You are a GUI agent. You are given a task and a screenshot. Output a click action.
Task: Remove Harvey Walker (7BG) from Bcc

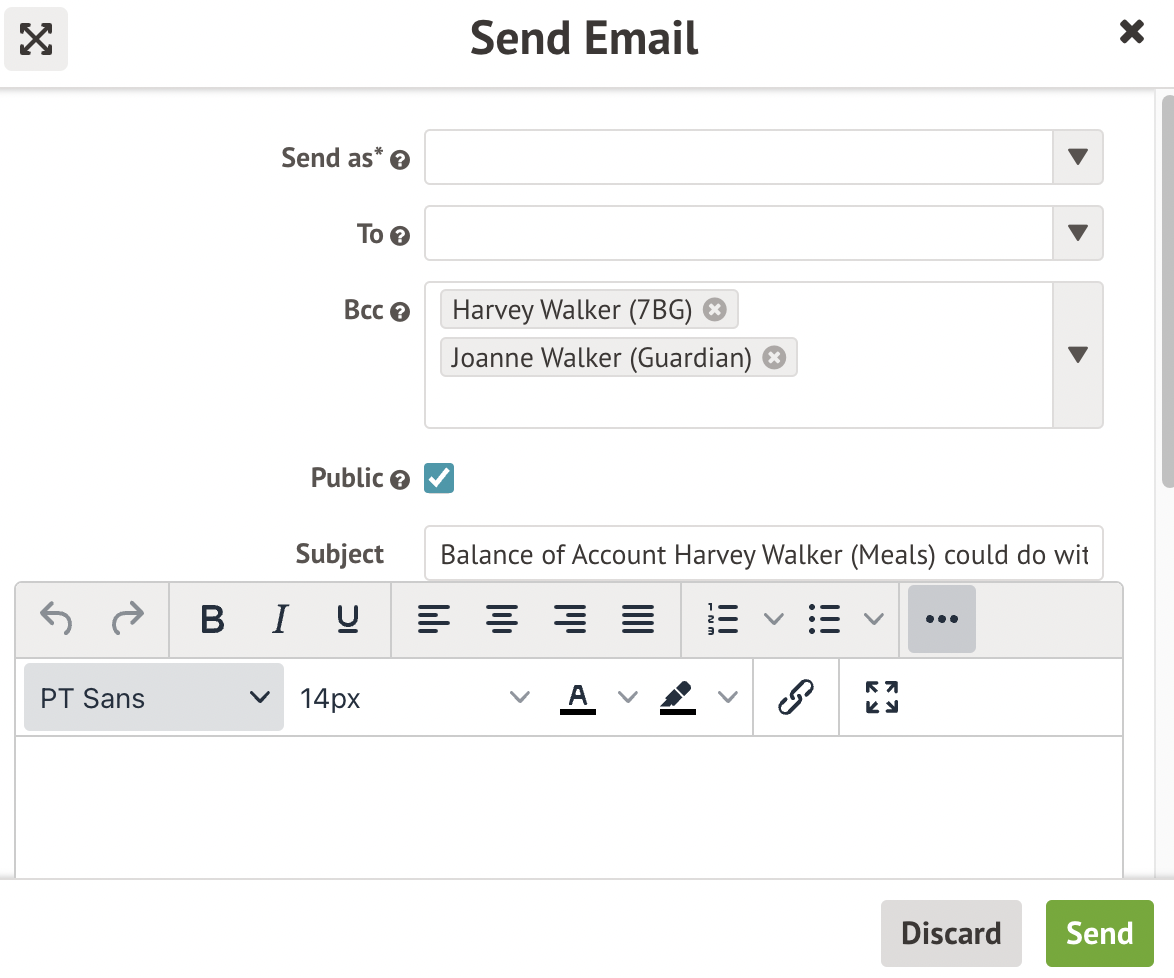pyautogui.click(x=714, y=310)
